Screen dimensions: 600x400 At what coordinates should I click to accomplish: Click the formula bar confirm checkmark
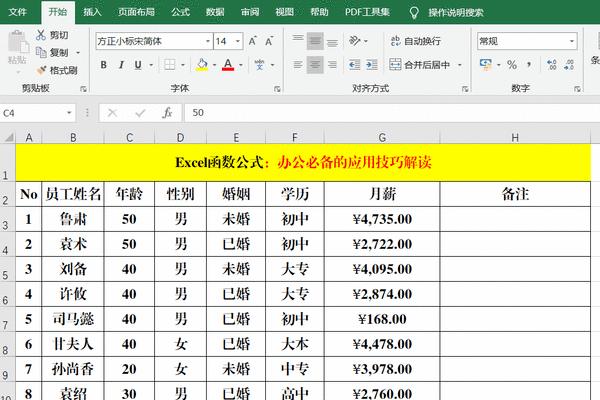point(140,113)
